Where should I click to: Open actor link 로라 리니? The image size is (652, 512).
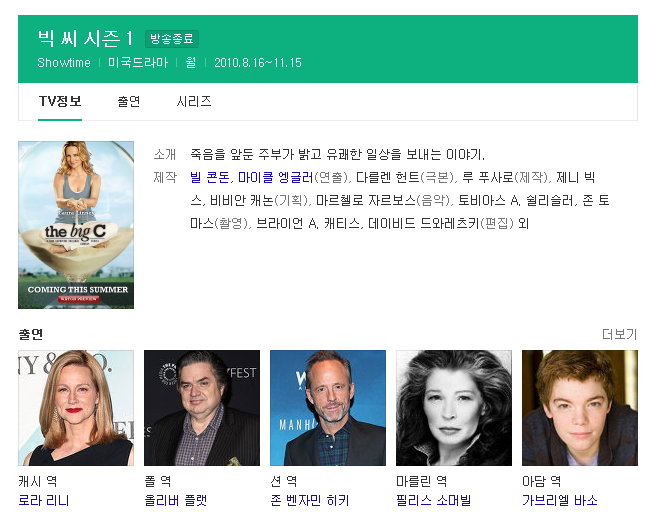click(x=44, y=500)
